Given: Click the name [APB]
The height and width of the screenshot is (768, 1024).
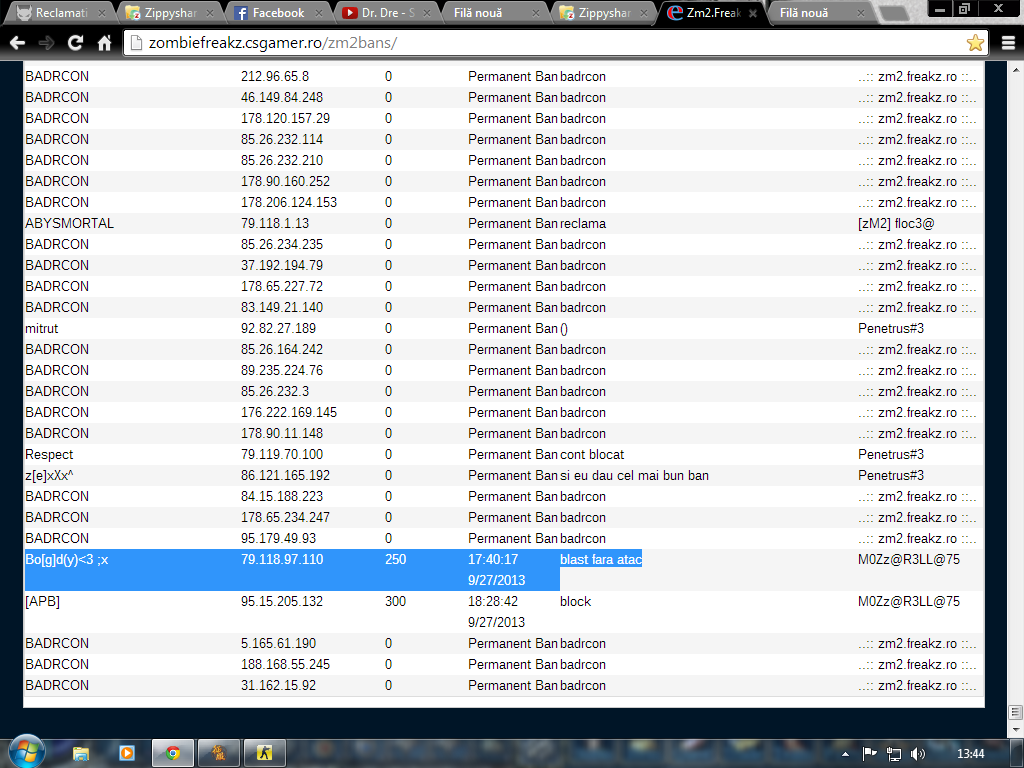Looking at the screenshot, I should 42,601.
